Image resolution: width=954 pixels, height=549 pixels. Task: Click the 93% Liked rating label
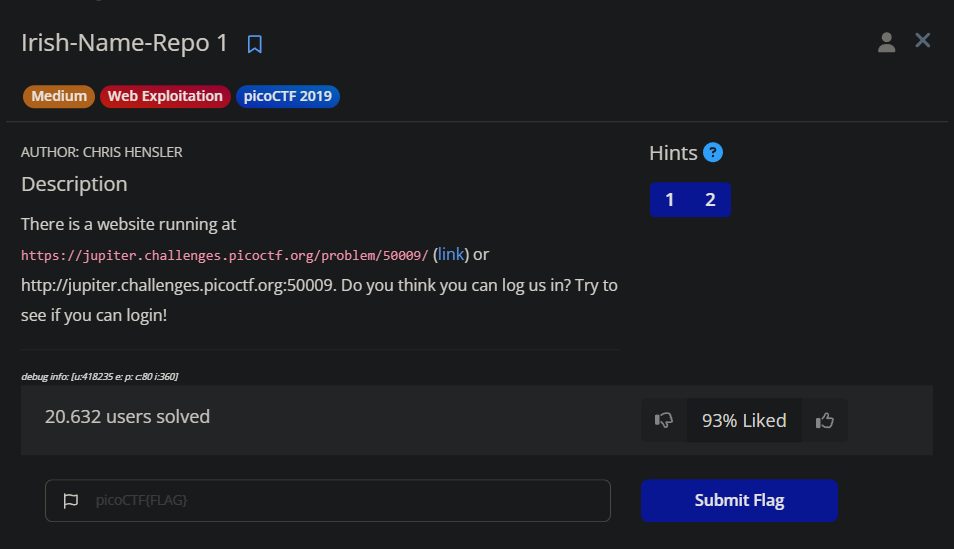click(x=744, y=420)
